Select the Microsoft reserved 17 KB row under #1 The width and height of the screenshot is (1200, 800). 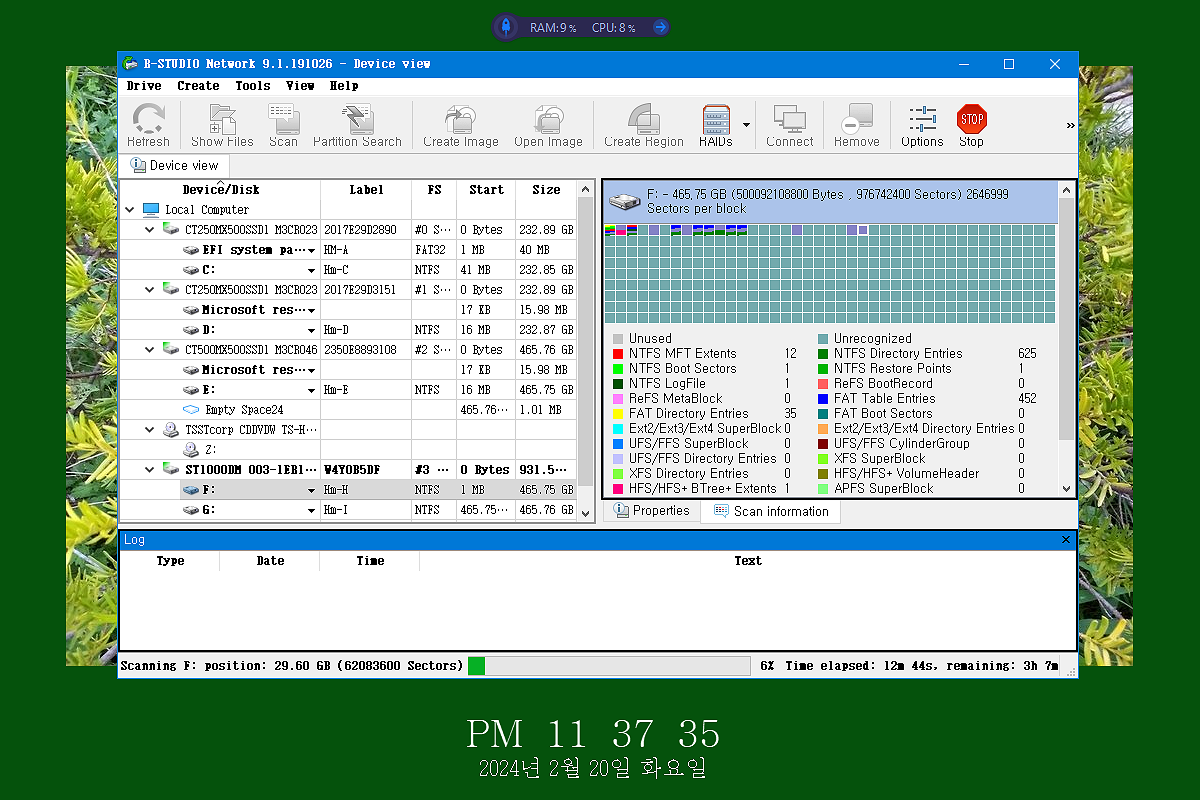(x=348, y=310)
